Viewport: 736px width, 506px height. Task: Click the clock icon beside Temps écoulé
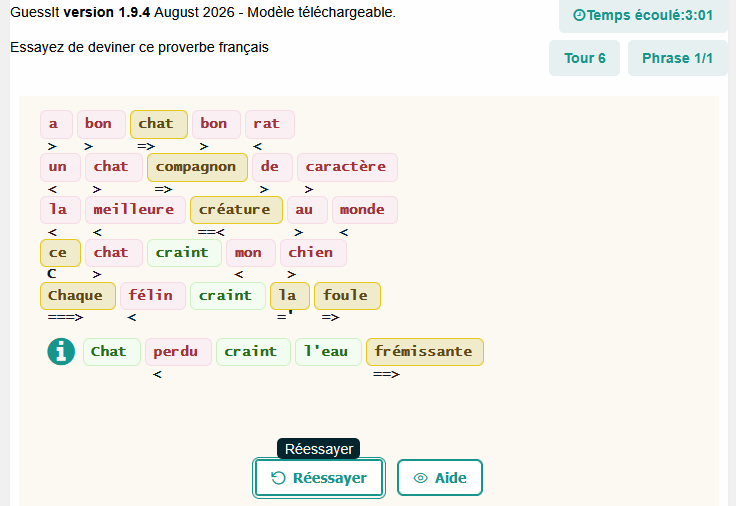click(579, 15)
